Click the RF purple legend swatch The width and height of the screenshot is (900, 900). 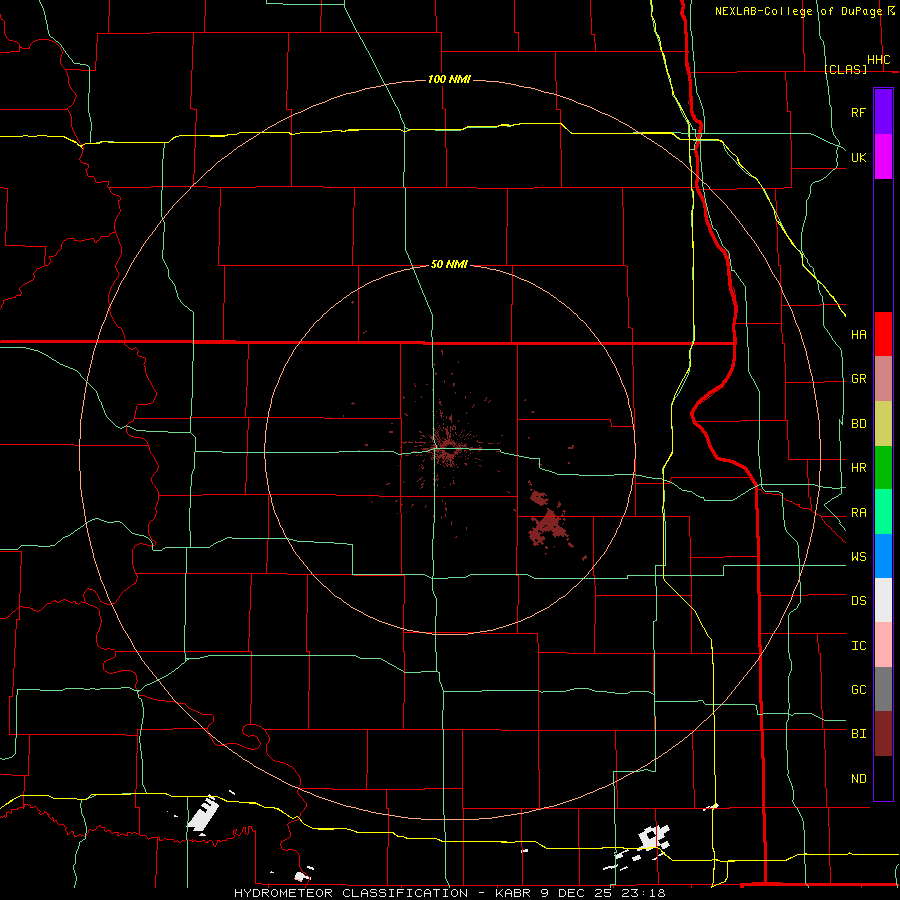(883, 112)
